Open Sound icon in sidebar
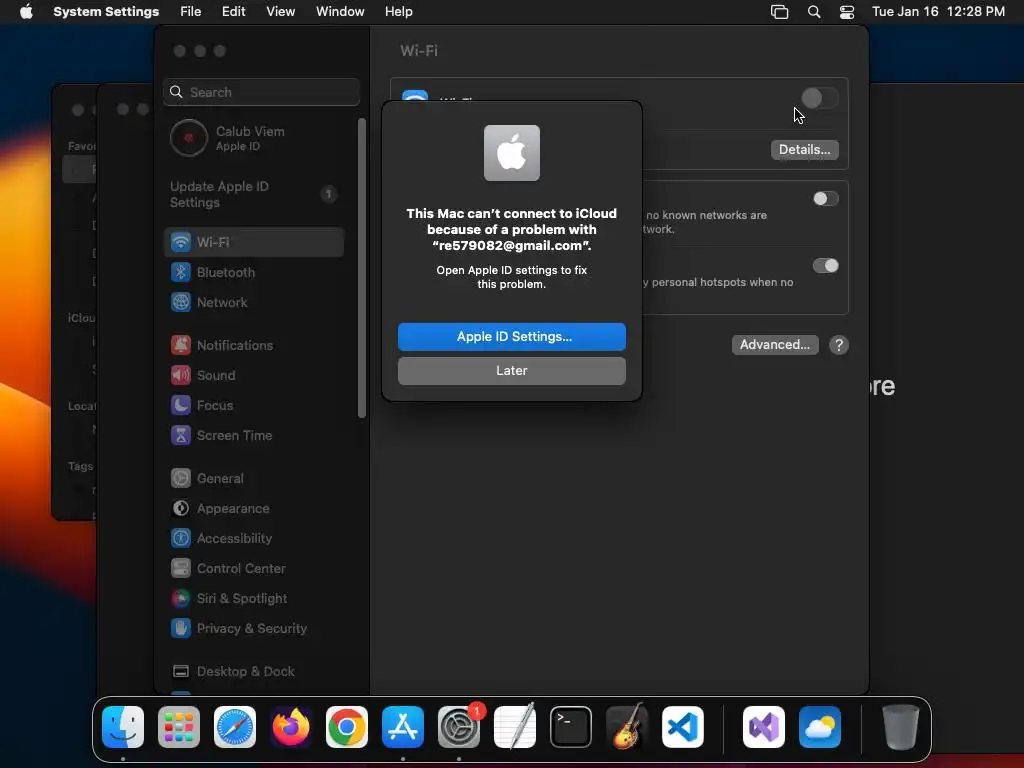 [x=181, y=375]
